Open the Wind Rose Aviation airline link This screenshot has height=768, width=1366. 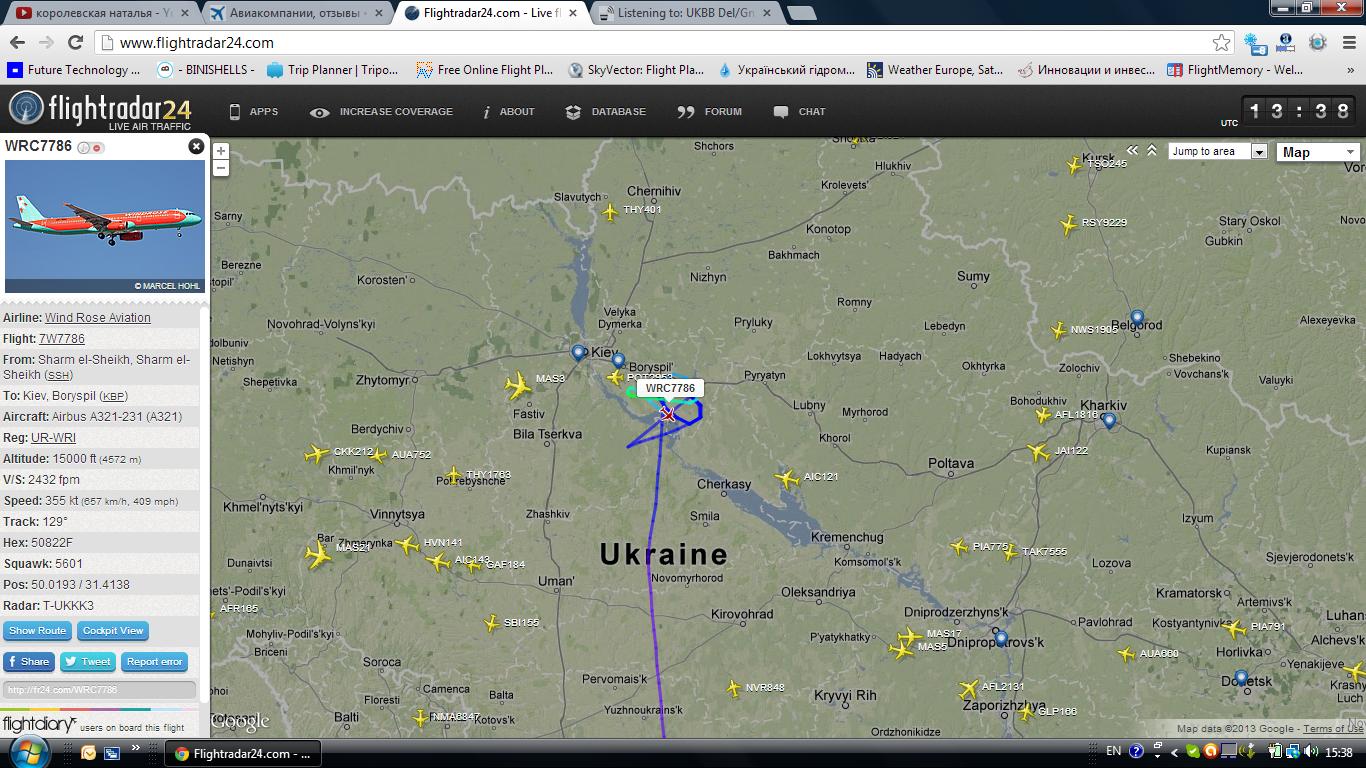click(98, 318)
